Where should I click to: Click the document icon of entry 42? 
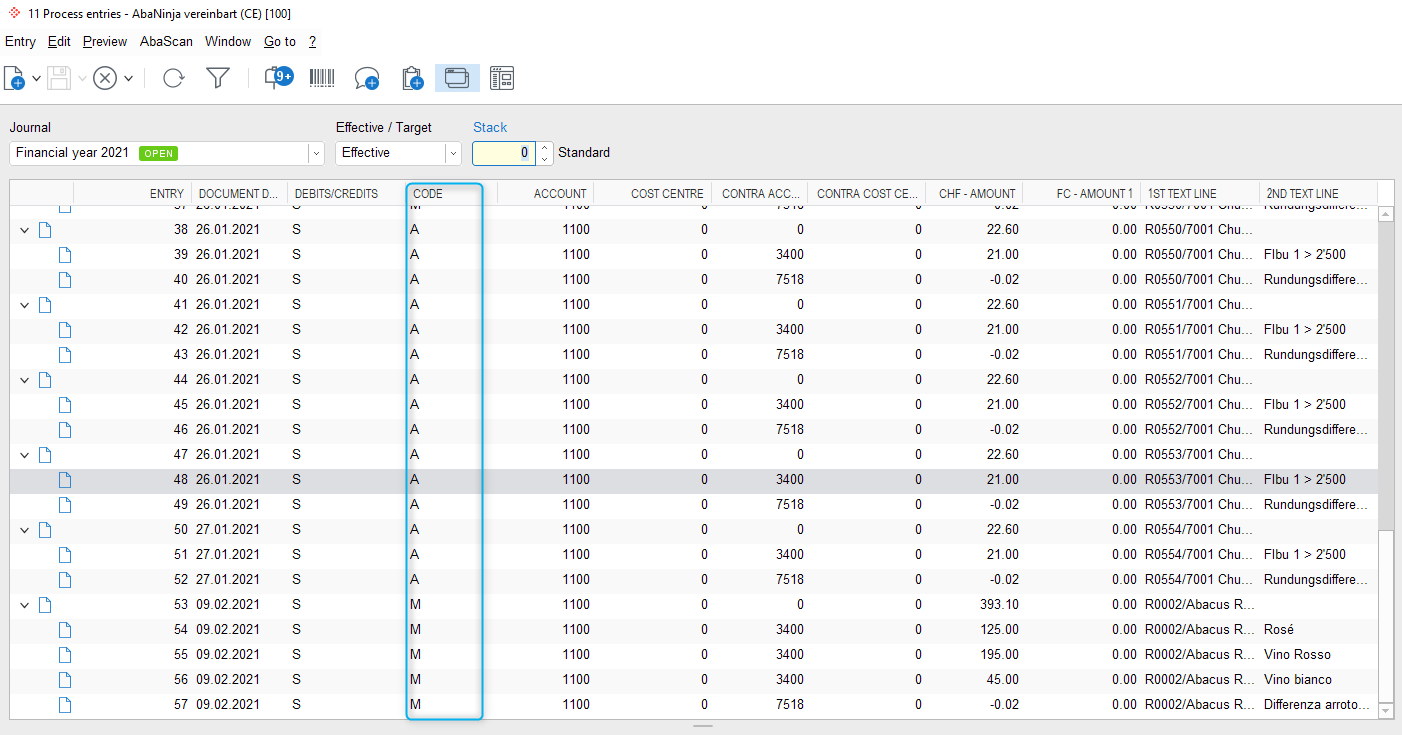[x=65, y=329]
